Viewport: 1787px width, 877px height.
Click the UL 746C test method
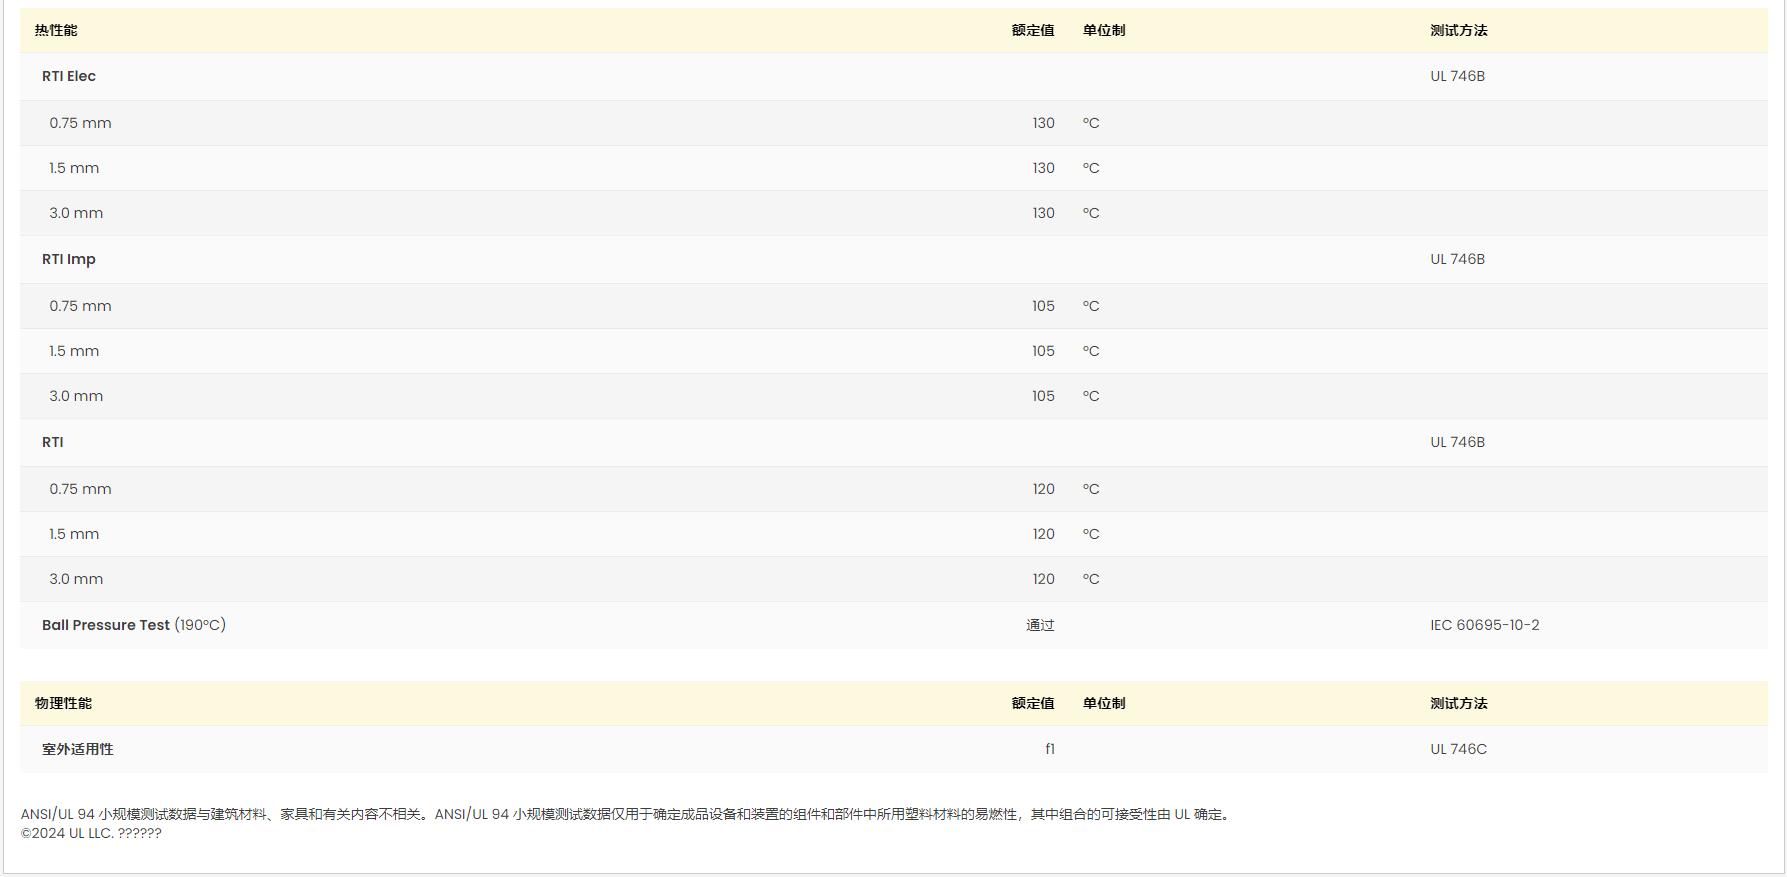click(1458, 749)
